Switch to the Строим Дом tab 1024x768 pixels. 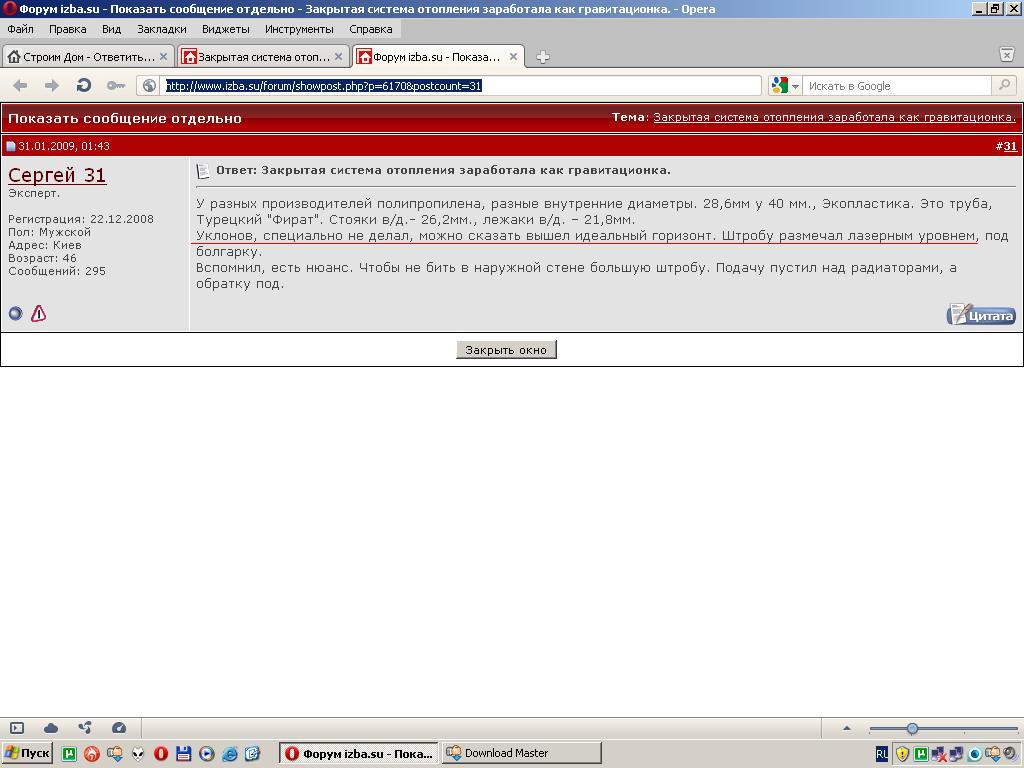point(88,57)
